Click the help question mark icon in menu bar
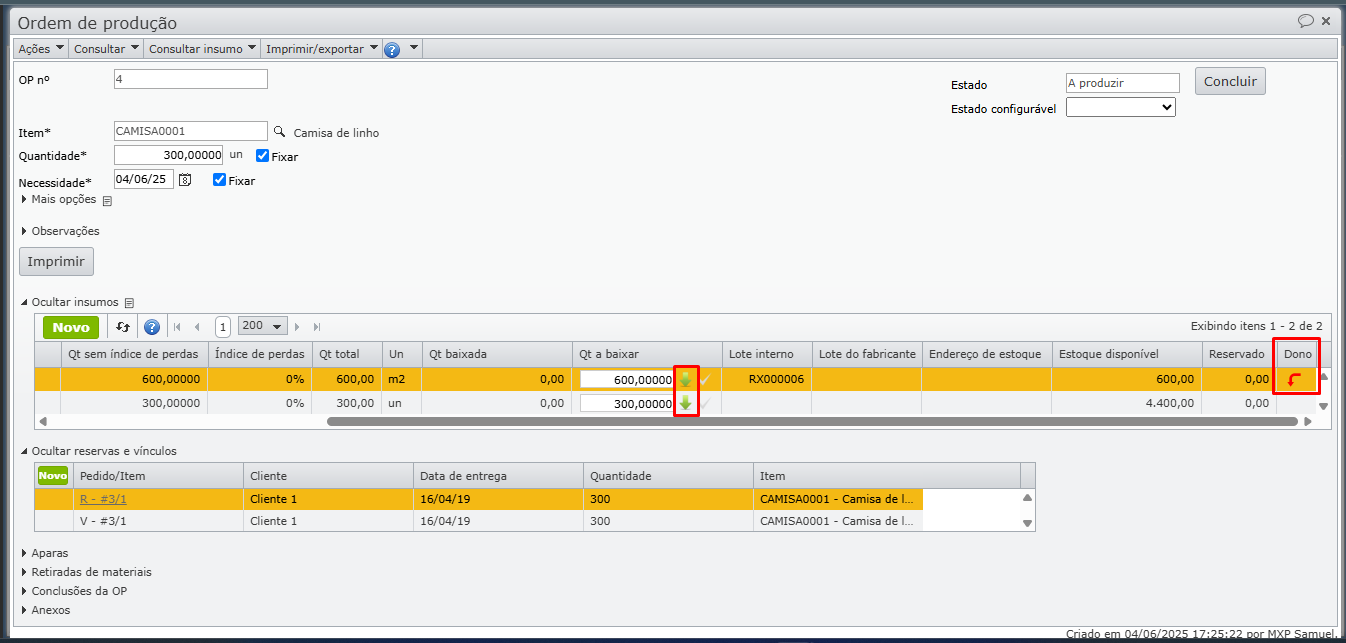Screen dimensions: 1346x643 coord(392,49)
